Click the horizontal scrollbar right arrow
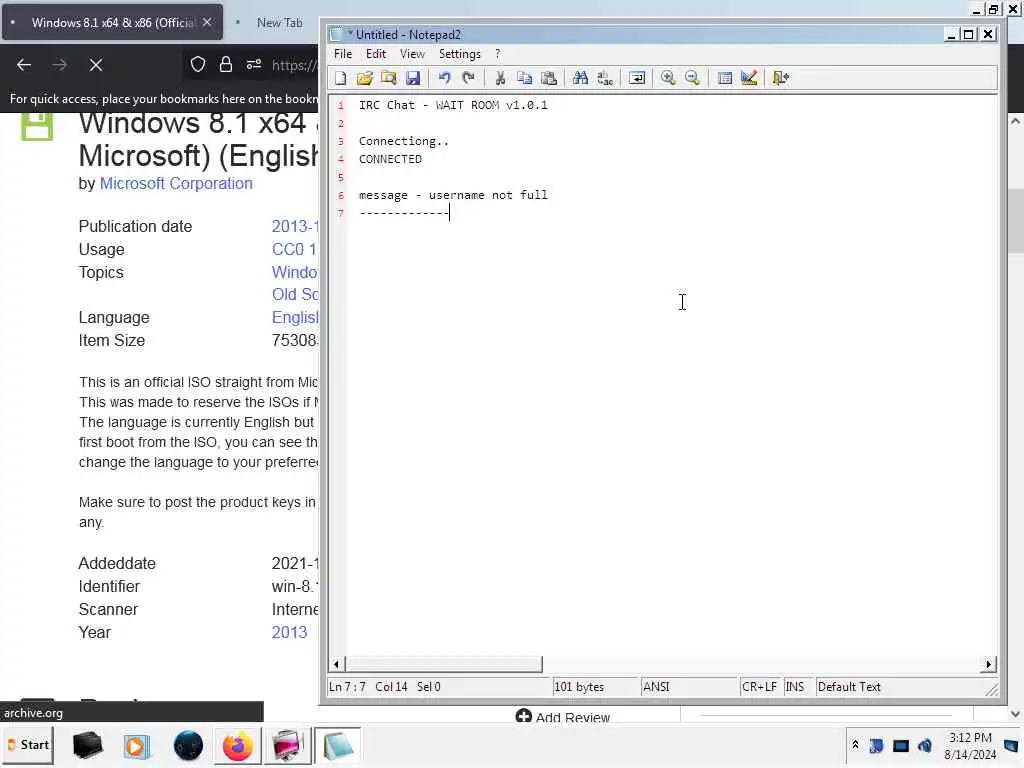Screen dimensions: 1024x768 (988, 664)
